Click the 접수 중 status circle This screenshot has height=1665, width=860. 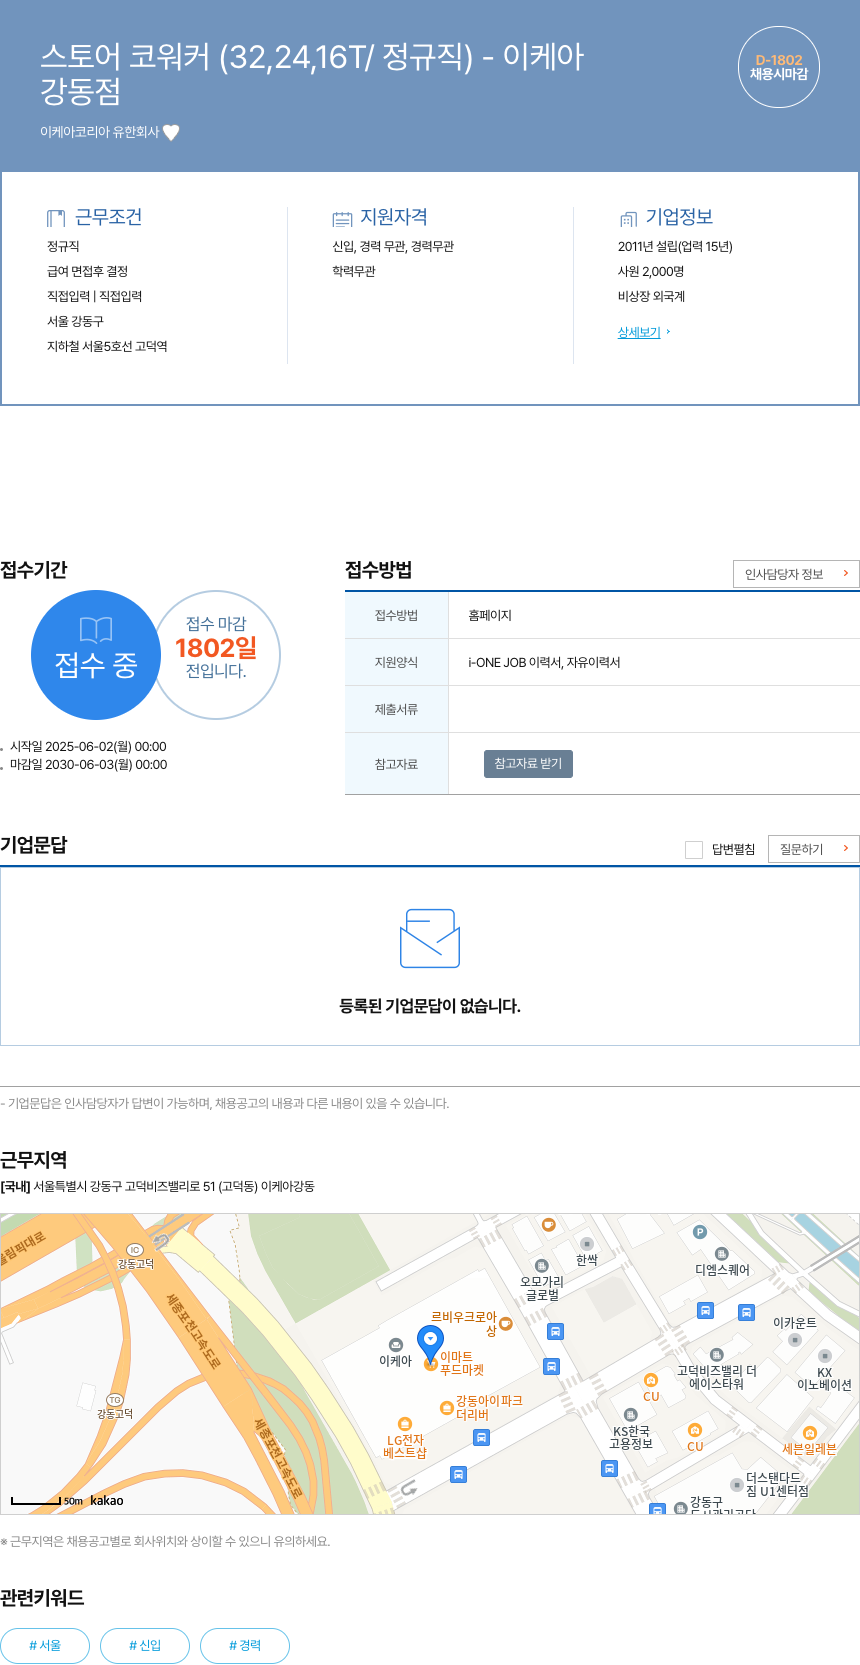(x=96, y=655)
